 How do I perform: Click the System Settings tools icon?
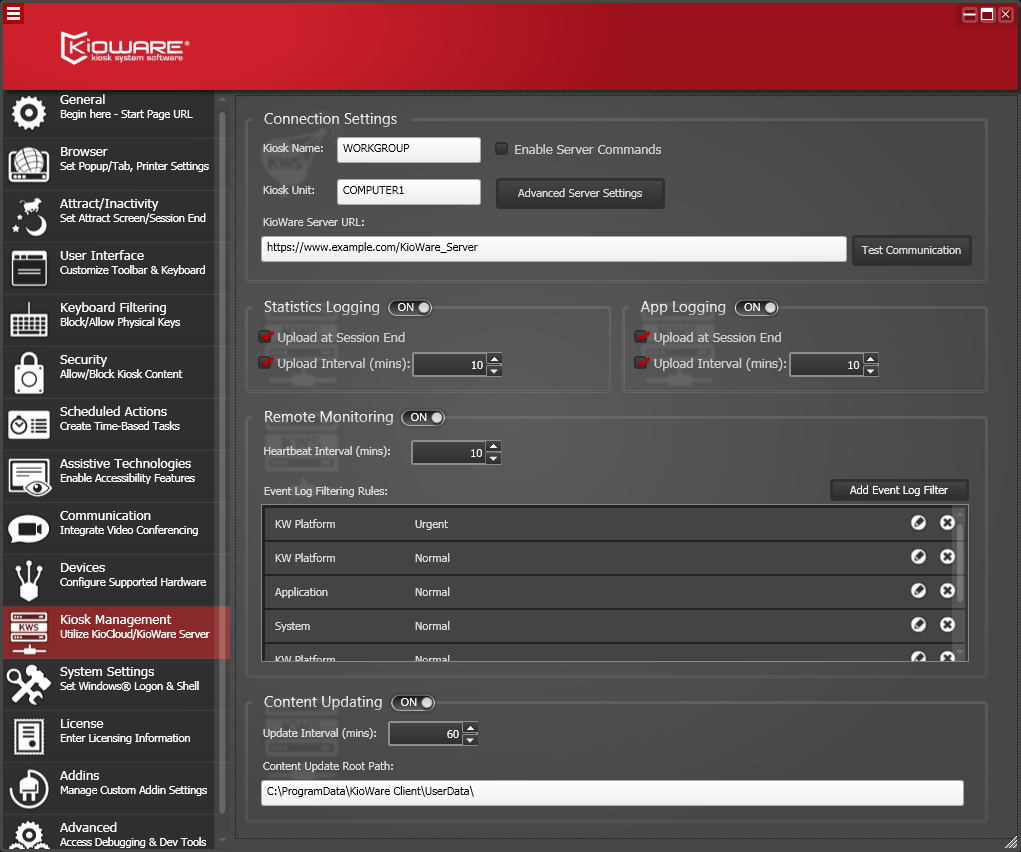28,684
